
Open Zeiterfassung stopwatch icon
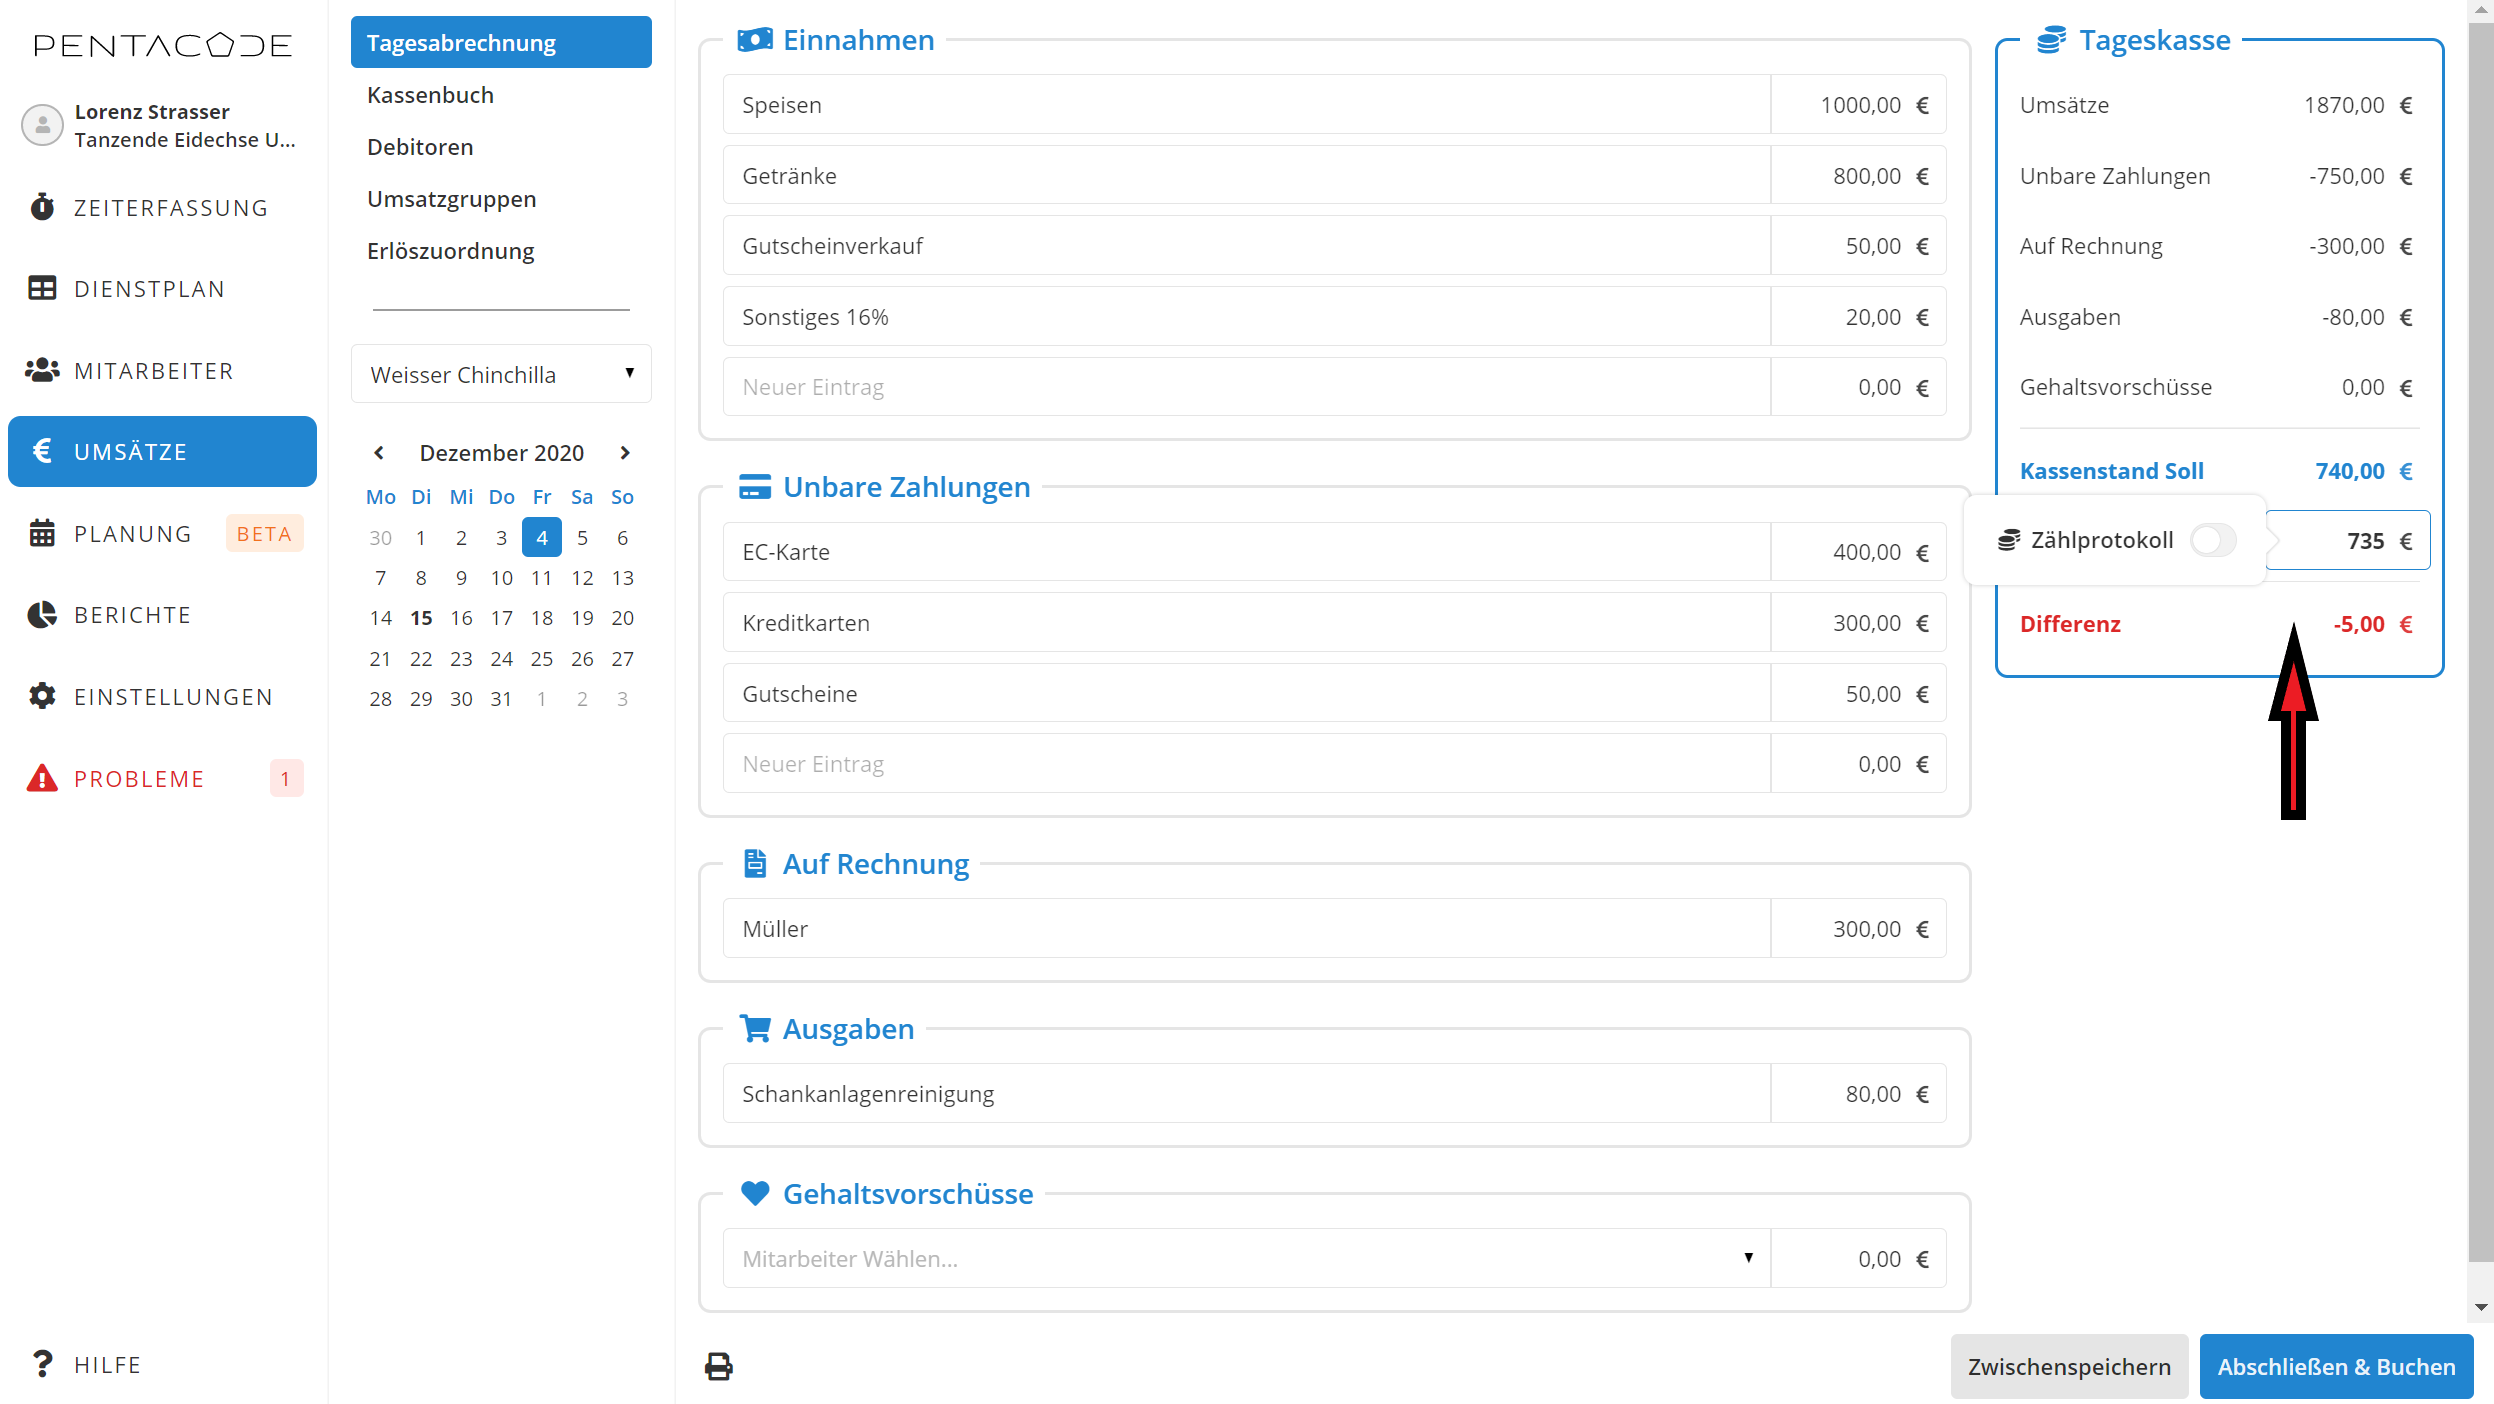click(42, 207)
